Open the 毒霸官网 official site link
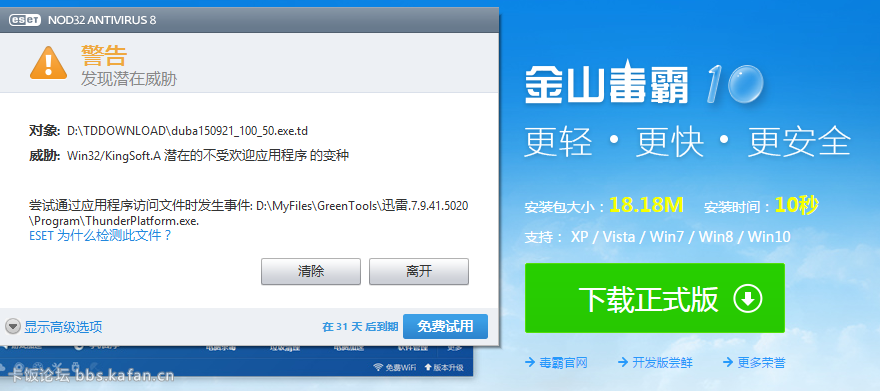The height and width of the screenshot is (391, 880). [x=556, y=362]
